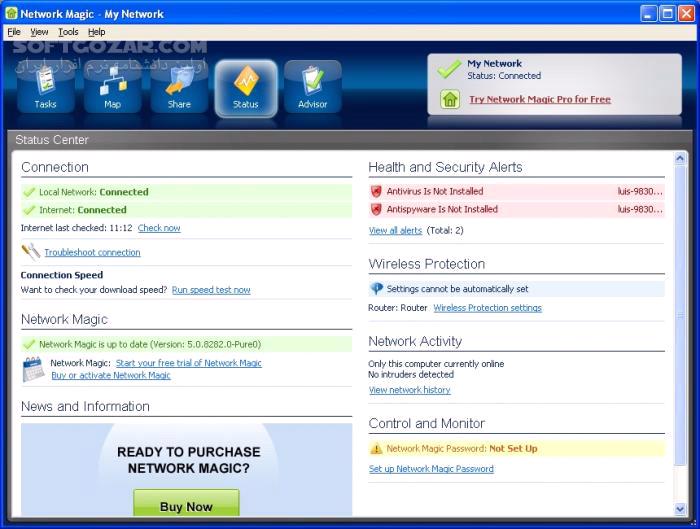Select the Status toolbar icon
Image resolution: width=700 pixels, height=529 pixels.
tap(246, 88)
